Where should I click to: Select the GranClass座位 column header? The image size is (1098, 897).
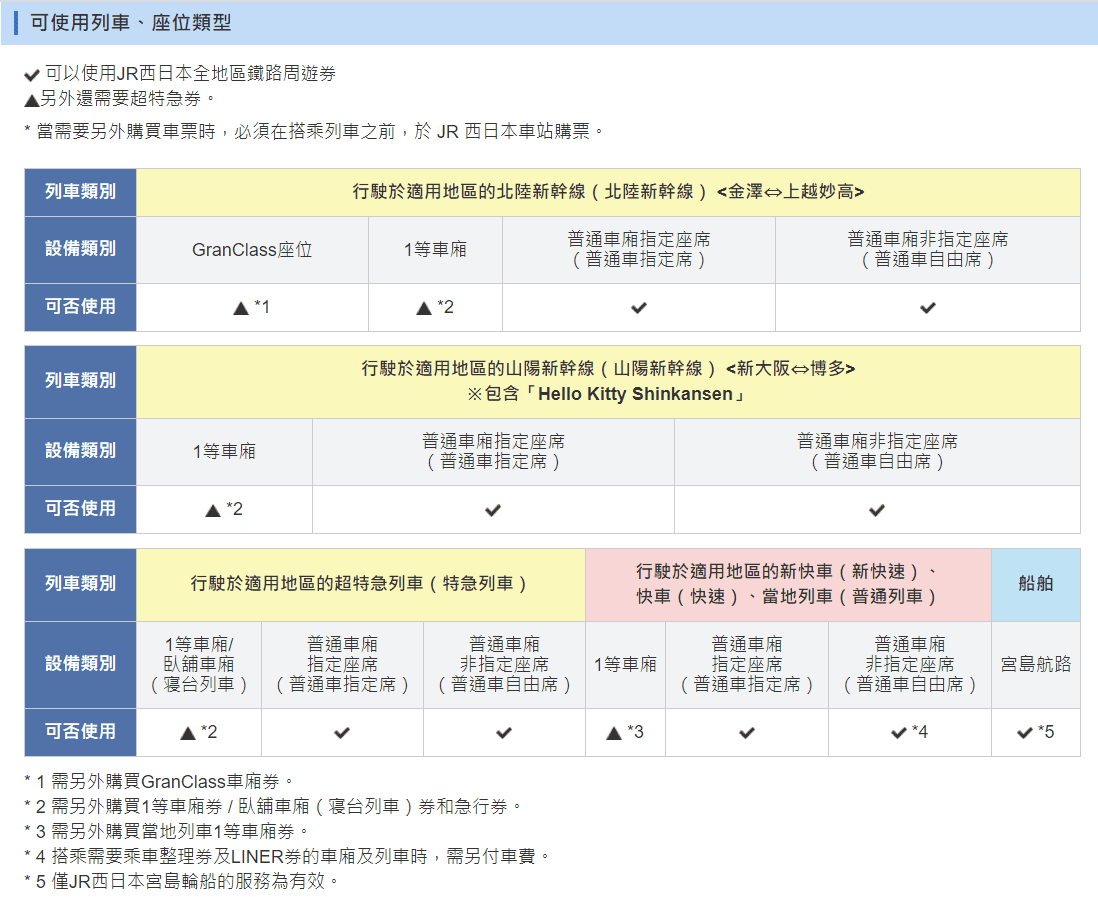coord(252,250)
